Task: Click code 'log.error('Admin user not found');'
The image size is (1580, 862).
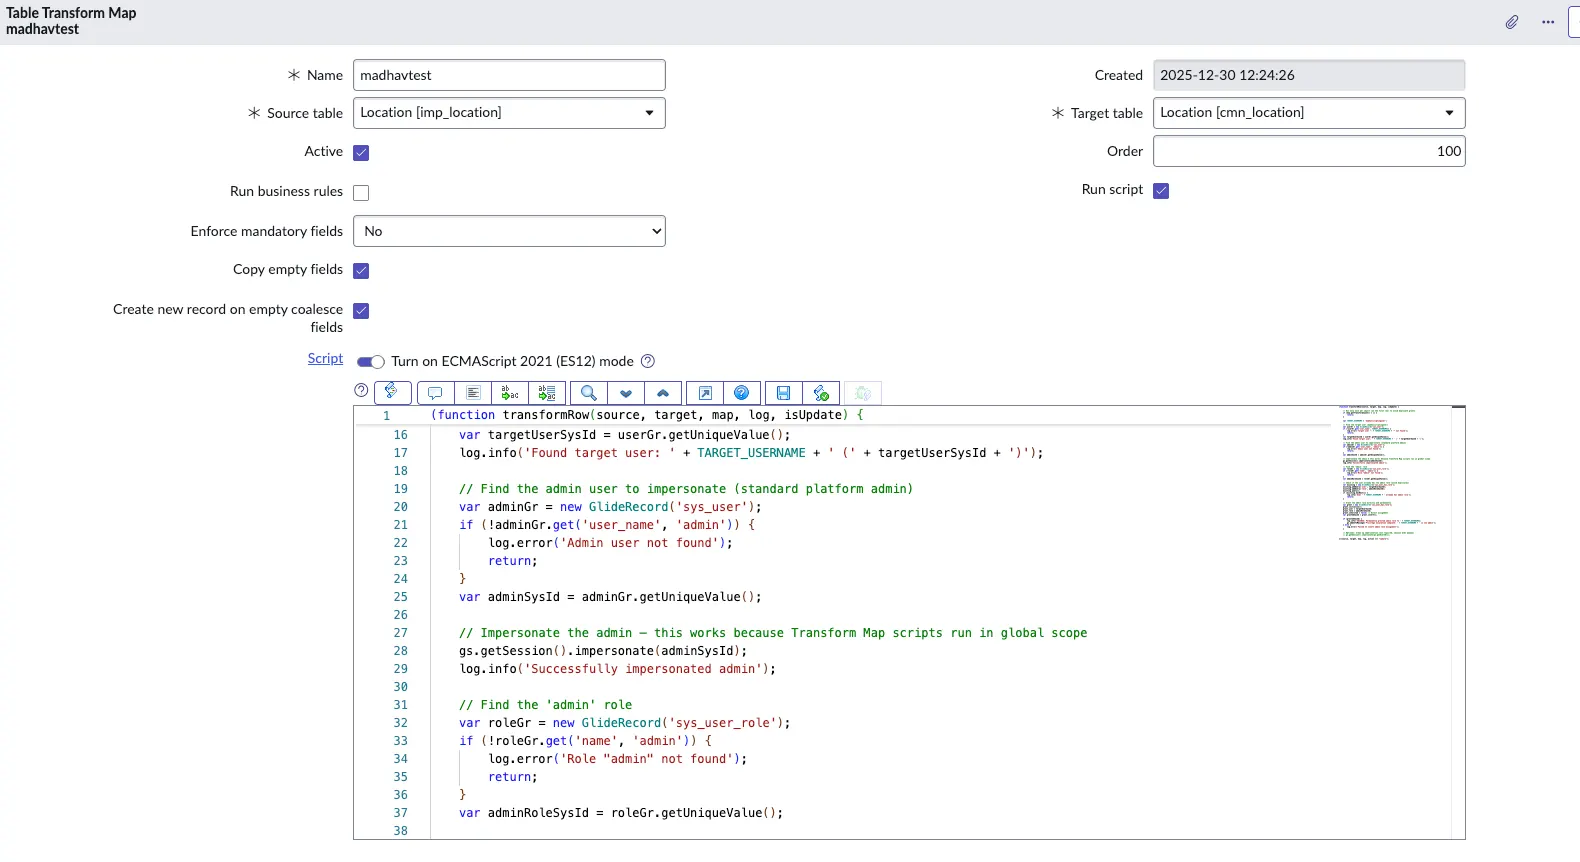Action: (610, 543)
